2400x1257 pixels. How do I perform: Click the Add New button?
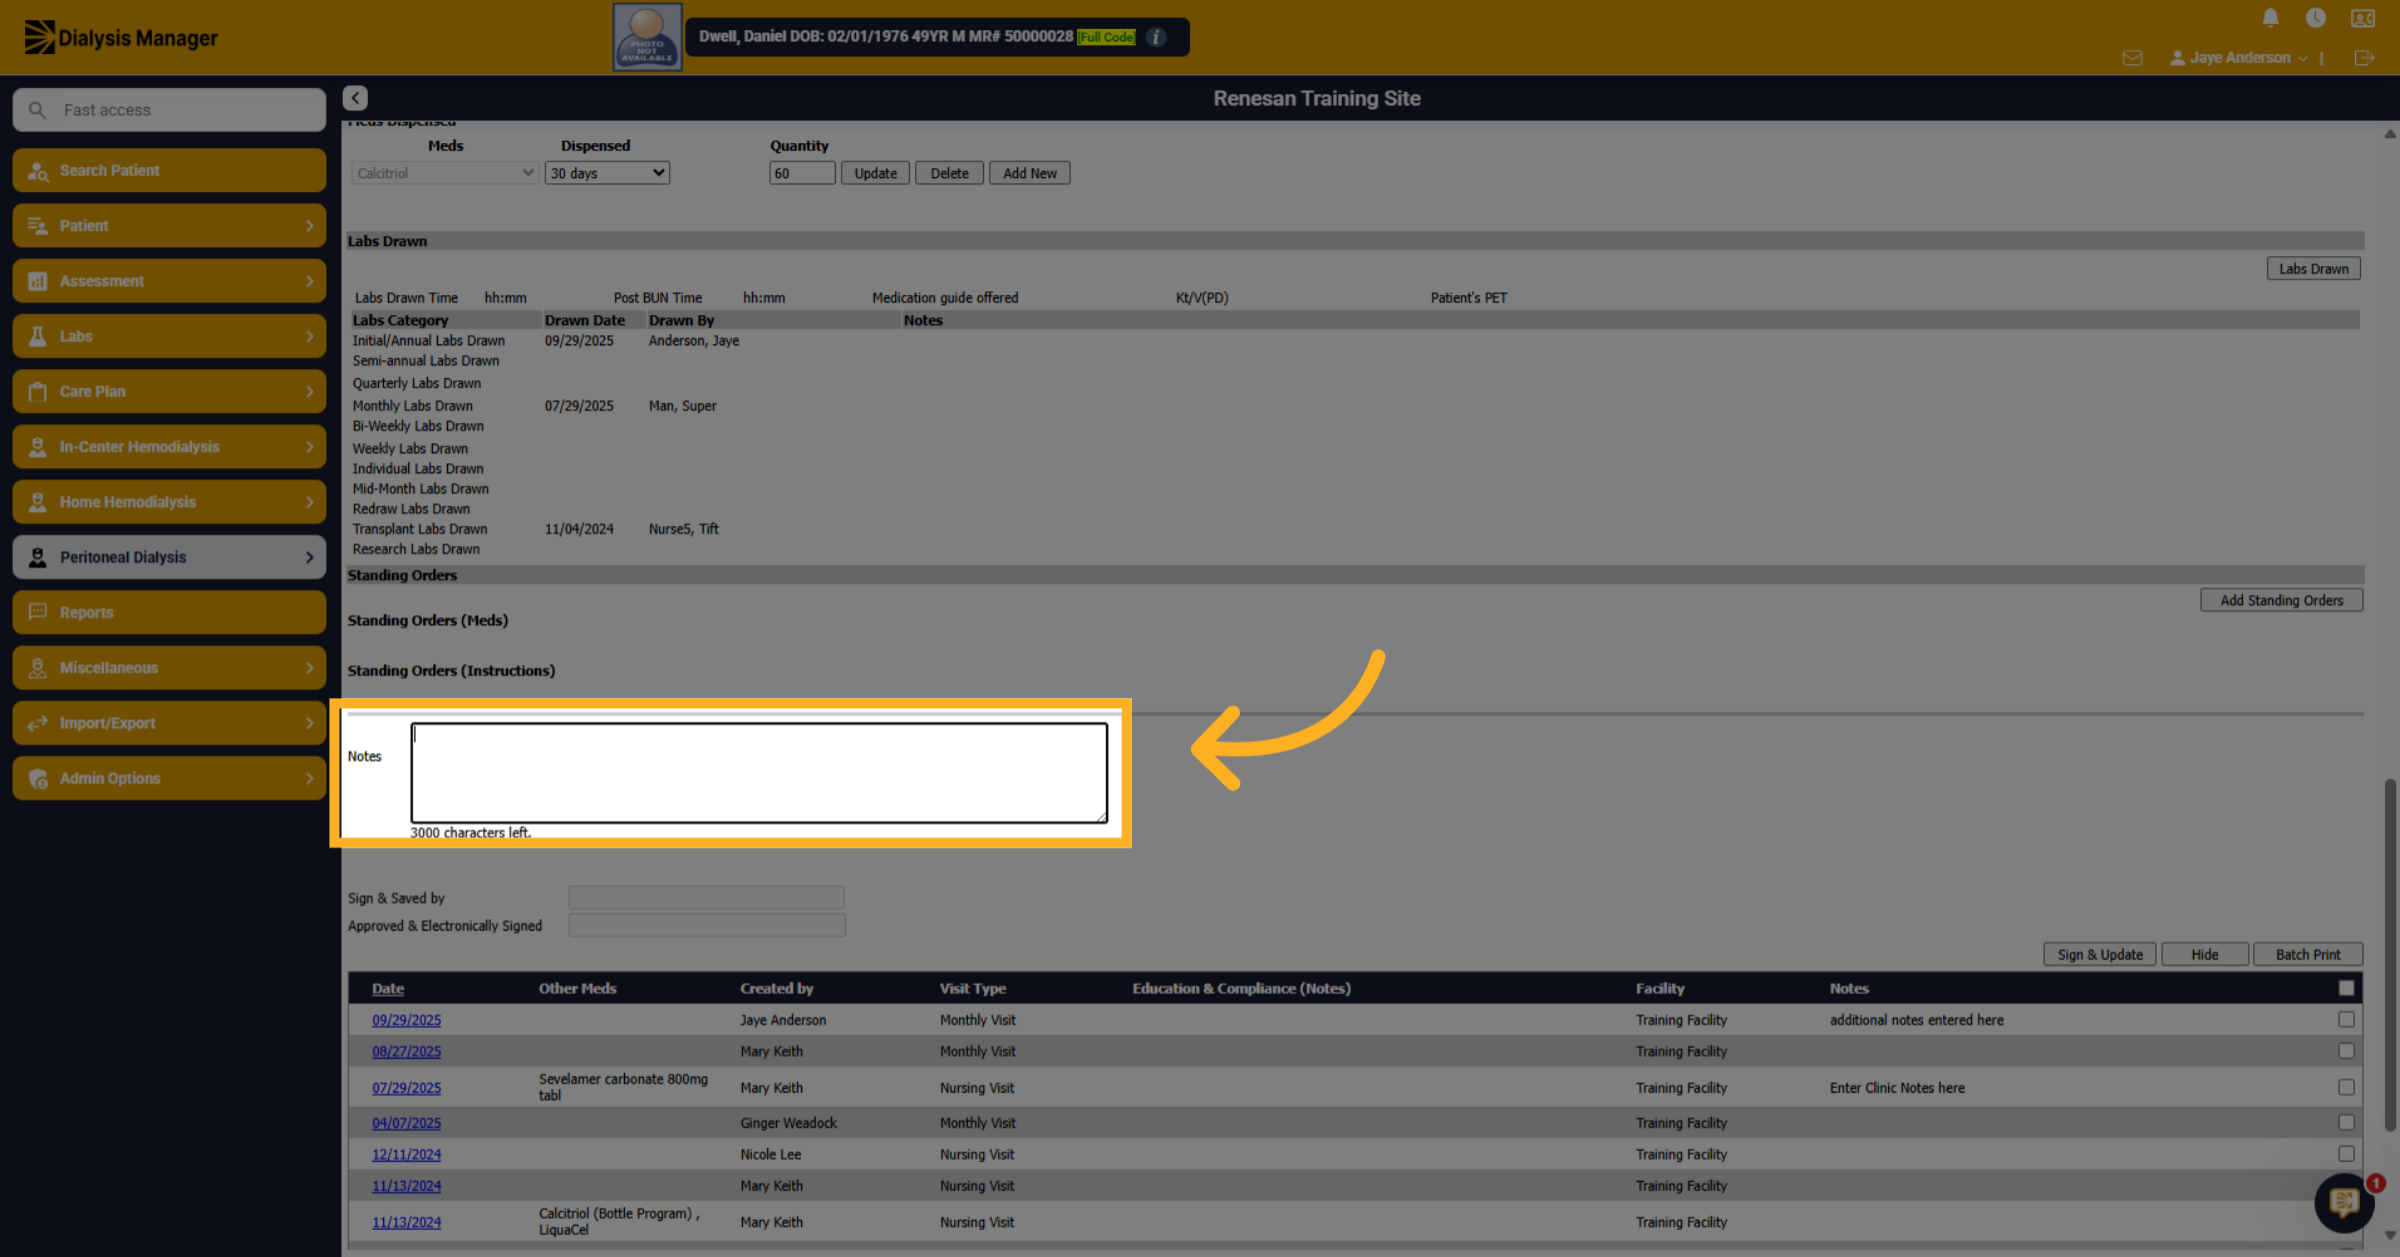click(1029, 173)
